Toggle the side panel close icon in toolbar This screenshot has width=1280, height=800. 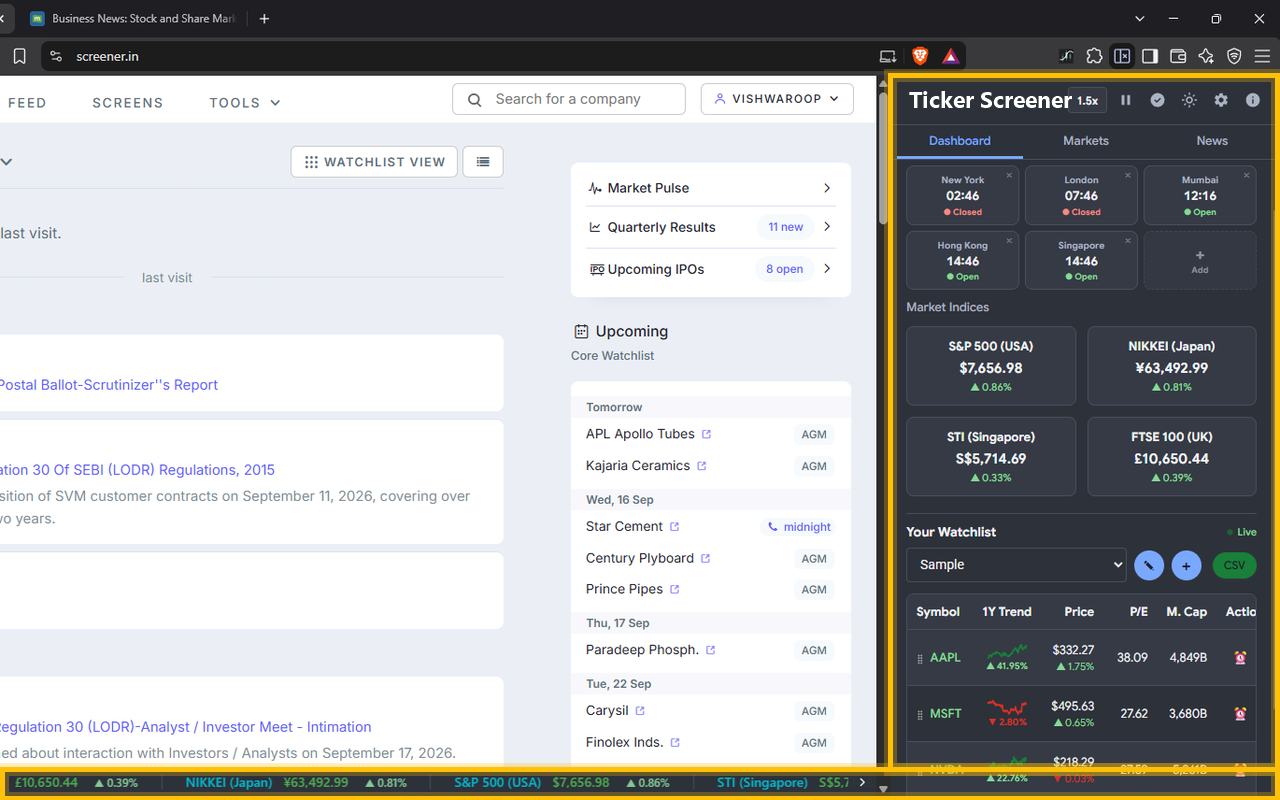tap(1123, 56)
